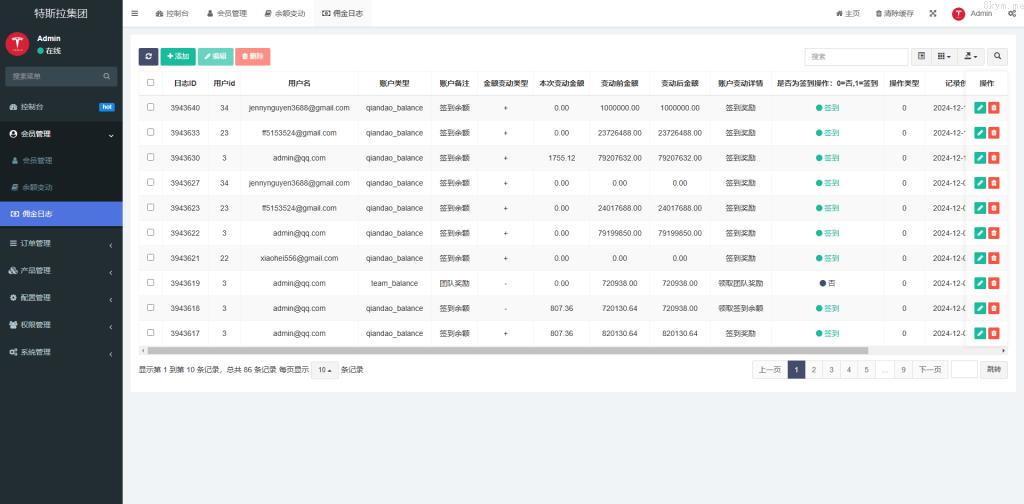Open the rows-per-page 10 dropdown
The width and height of the screenshot is (1024, 504).
coord(324,370)
